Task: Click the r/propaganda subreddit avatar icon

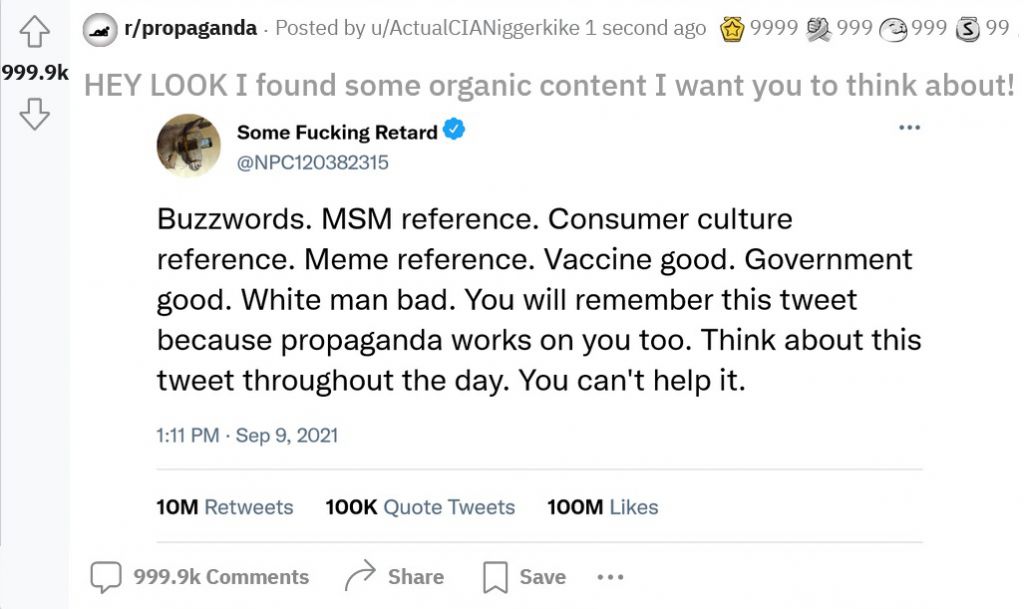Action: coord(97,29)
